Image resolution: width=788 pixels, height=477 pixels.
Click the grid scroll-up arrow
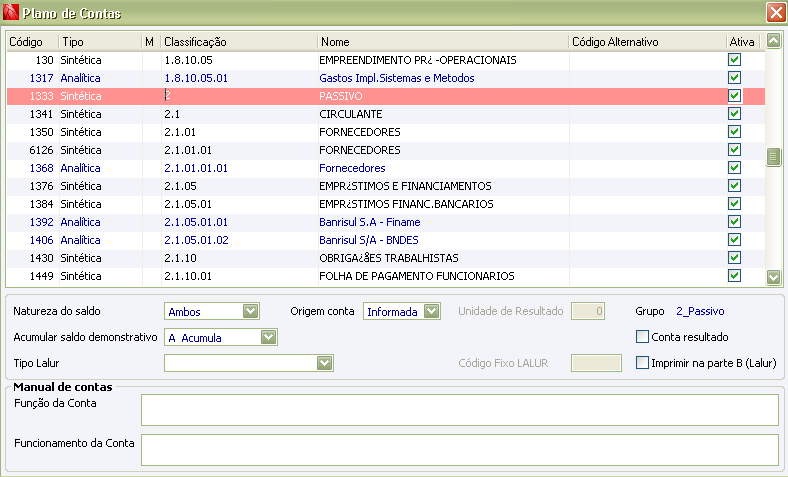[x=773, y=41]
